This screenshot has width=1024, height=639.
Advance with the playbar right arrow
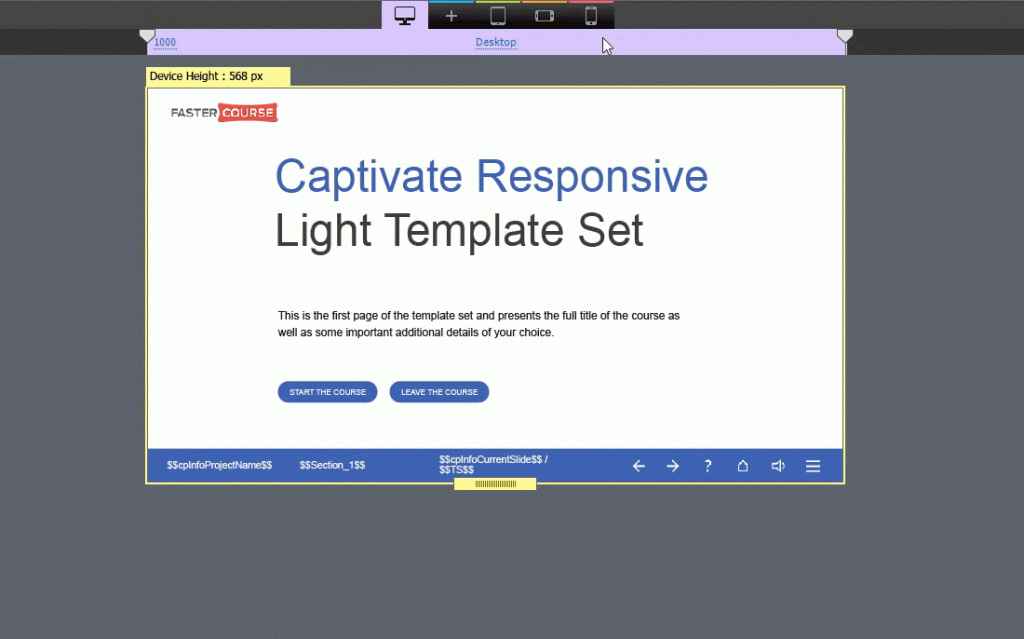click(x=673, y=466)
